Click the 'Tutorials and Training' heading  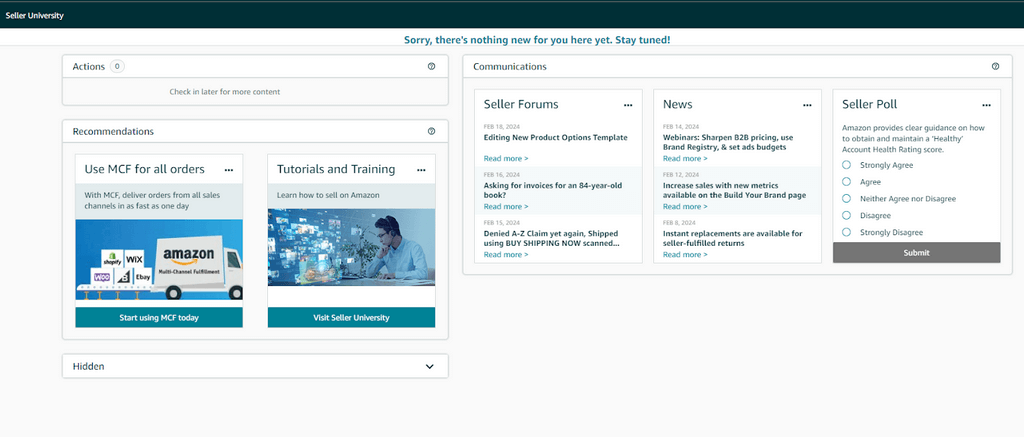tap(336, 169)
